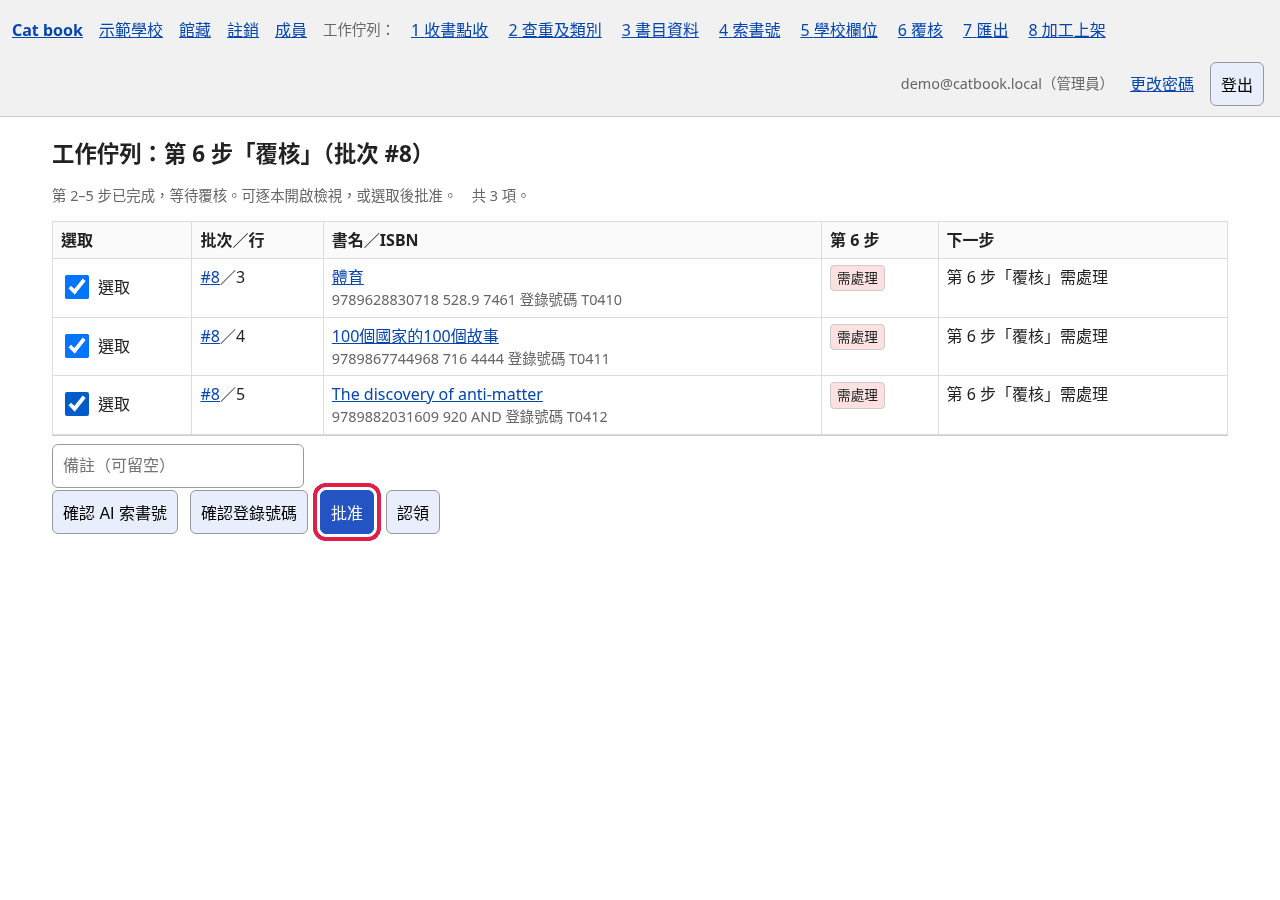Go to step 4 索書號
Screen dimensions: 1280x900
click(x=750, y=30)
